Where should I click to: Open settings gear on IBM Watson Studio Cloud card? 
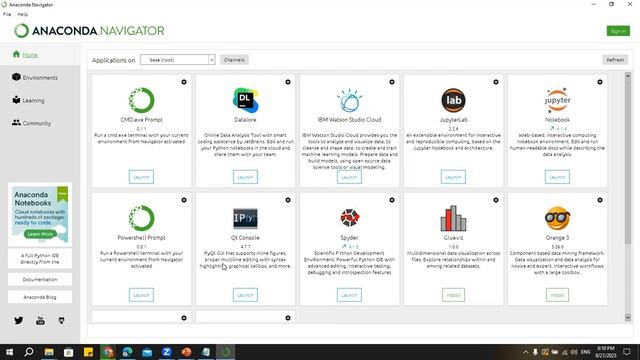pyautogui.click(x=392, y=82)
